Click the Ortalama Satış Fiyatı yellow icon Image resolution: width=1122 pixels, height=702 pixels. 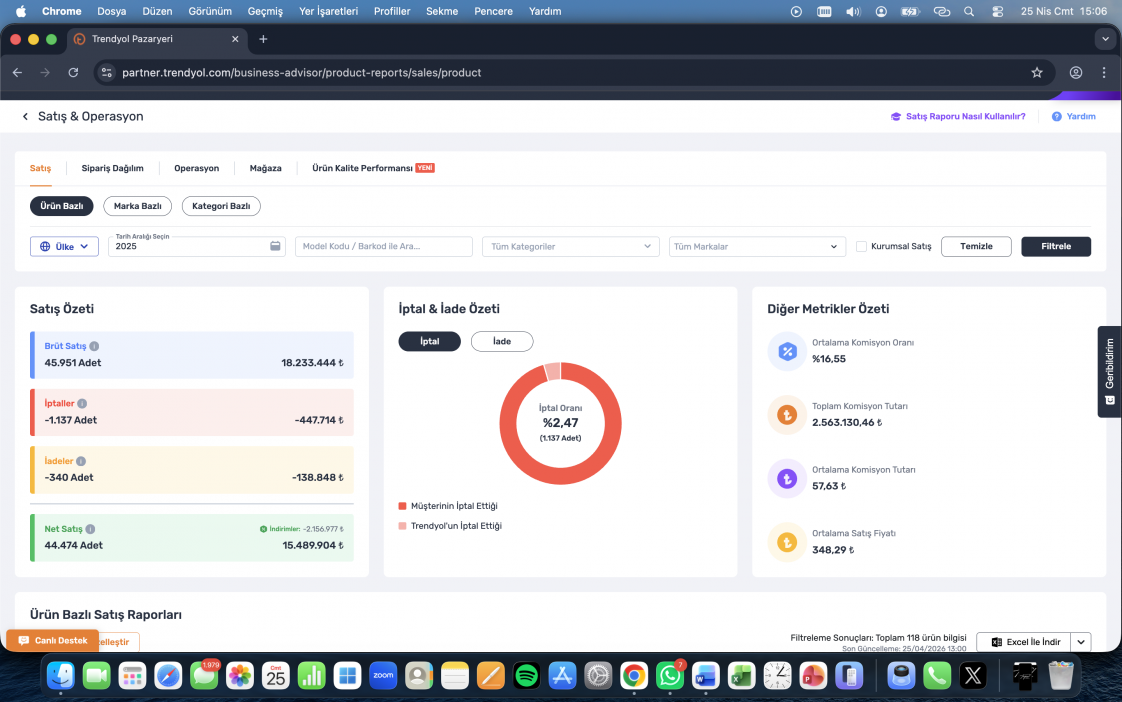[787, 542]
